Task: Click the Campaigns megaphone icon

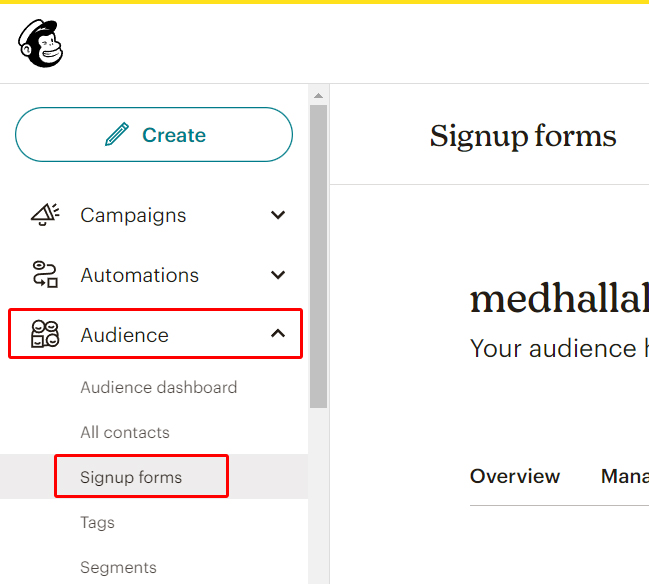Action: click(45, 214)
